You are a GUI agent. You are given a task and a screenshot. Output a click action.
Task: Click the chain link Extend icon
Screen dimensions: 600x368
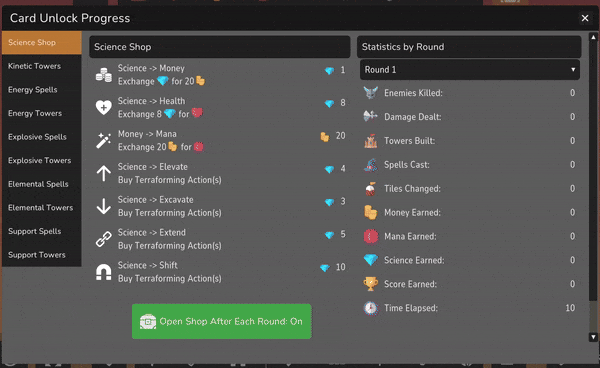[104, 239]
